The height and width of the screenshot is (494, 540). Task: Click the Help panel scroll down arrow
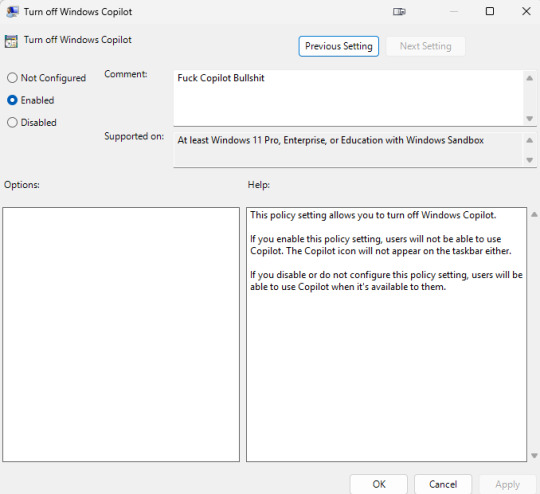pos(534,456)
